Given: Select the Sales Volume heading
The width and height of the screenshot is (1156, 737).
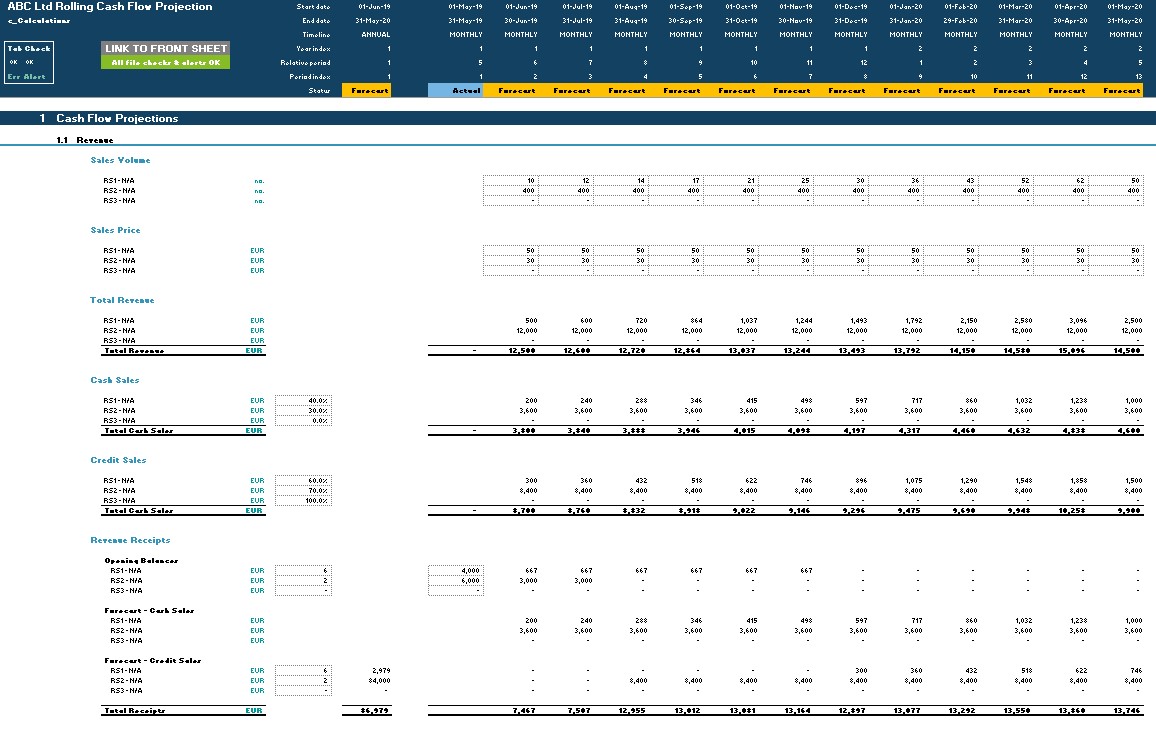Looking at the screenshot, I should pos(120,160).
